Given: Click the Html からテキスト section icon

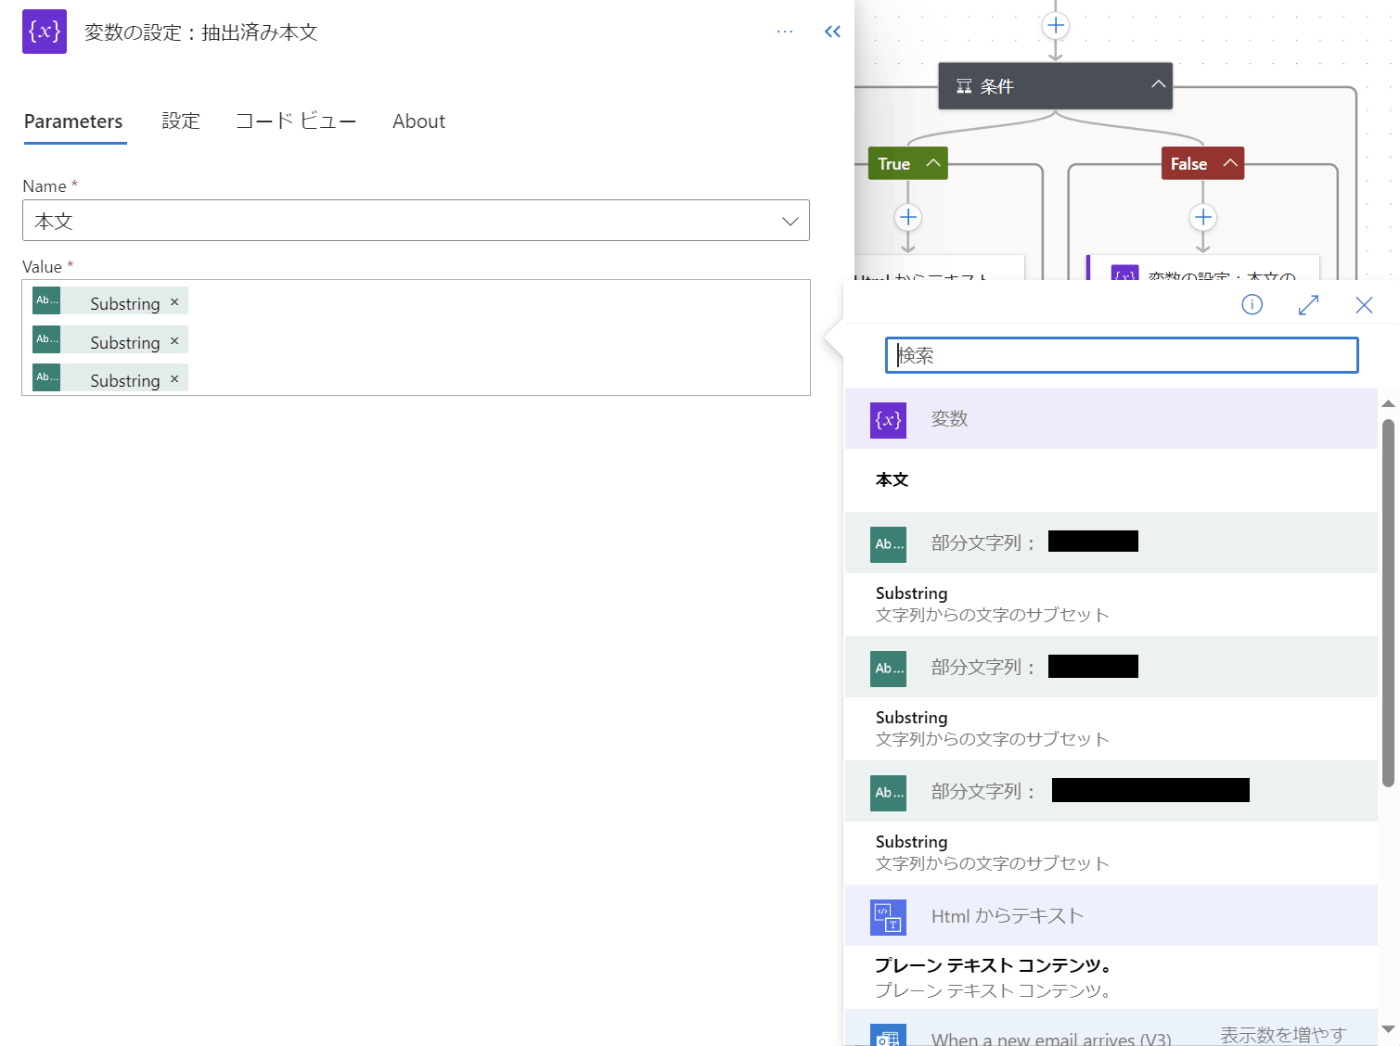Looking at the screenshot, I should [x=888, y=917].
